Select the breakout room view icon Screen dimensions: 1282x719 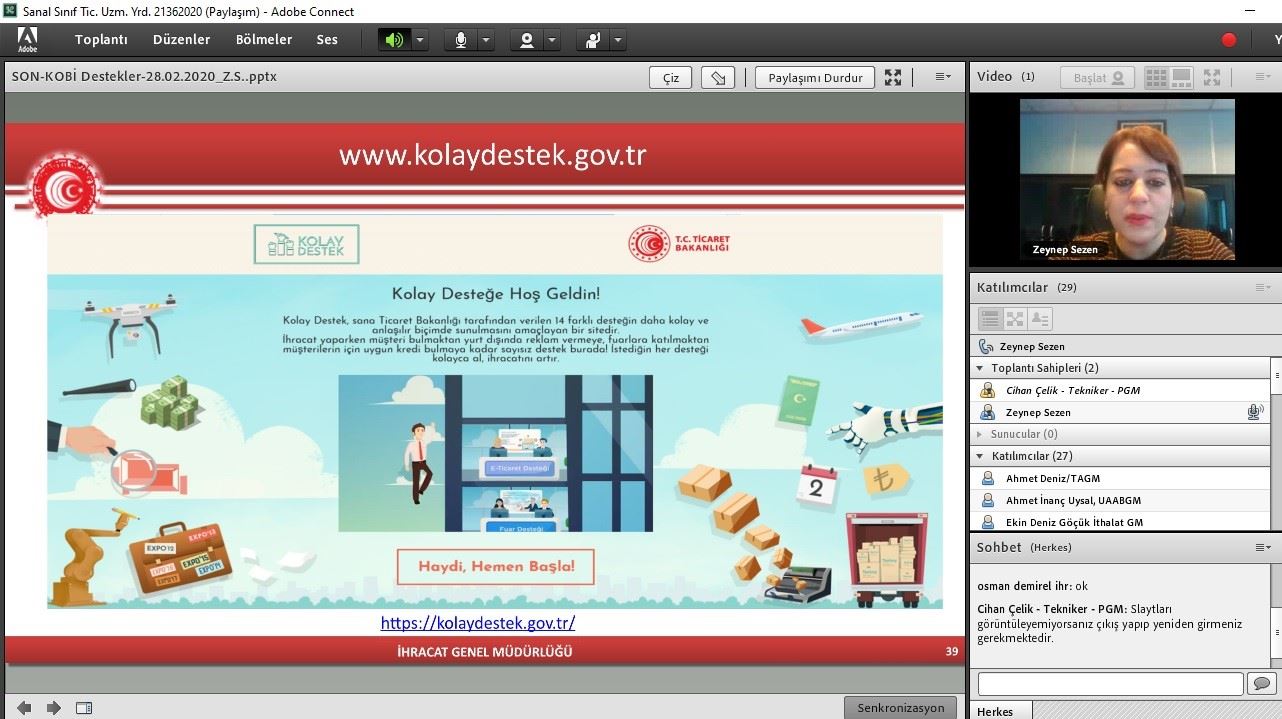(x=1015, y=319)
